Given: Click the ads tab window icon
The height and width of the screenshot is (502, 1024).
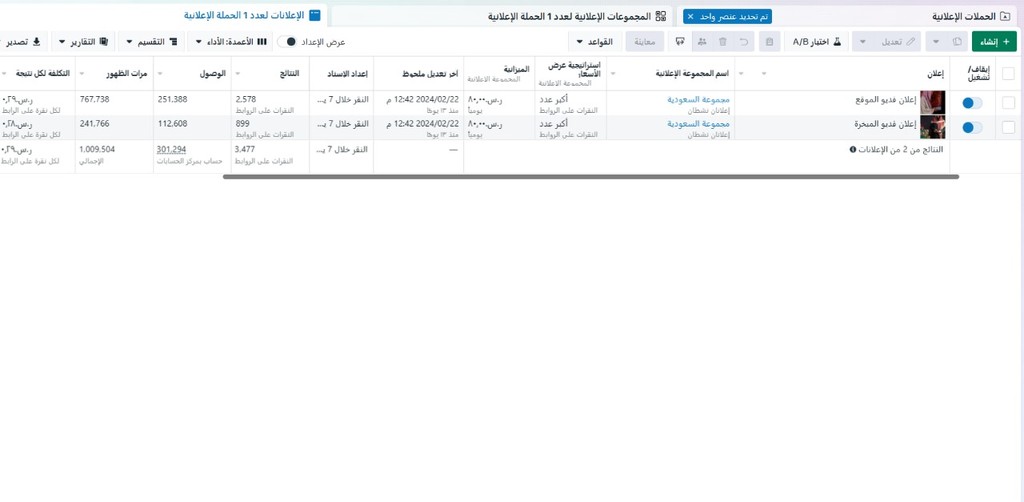Looking at the screenshot, I should click(315, 15).
